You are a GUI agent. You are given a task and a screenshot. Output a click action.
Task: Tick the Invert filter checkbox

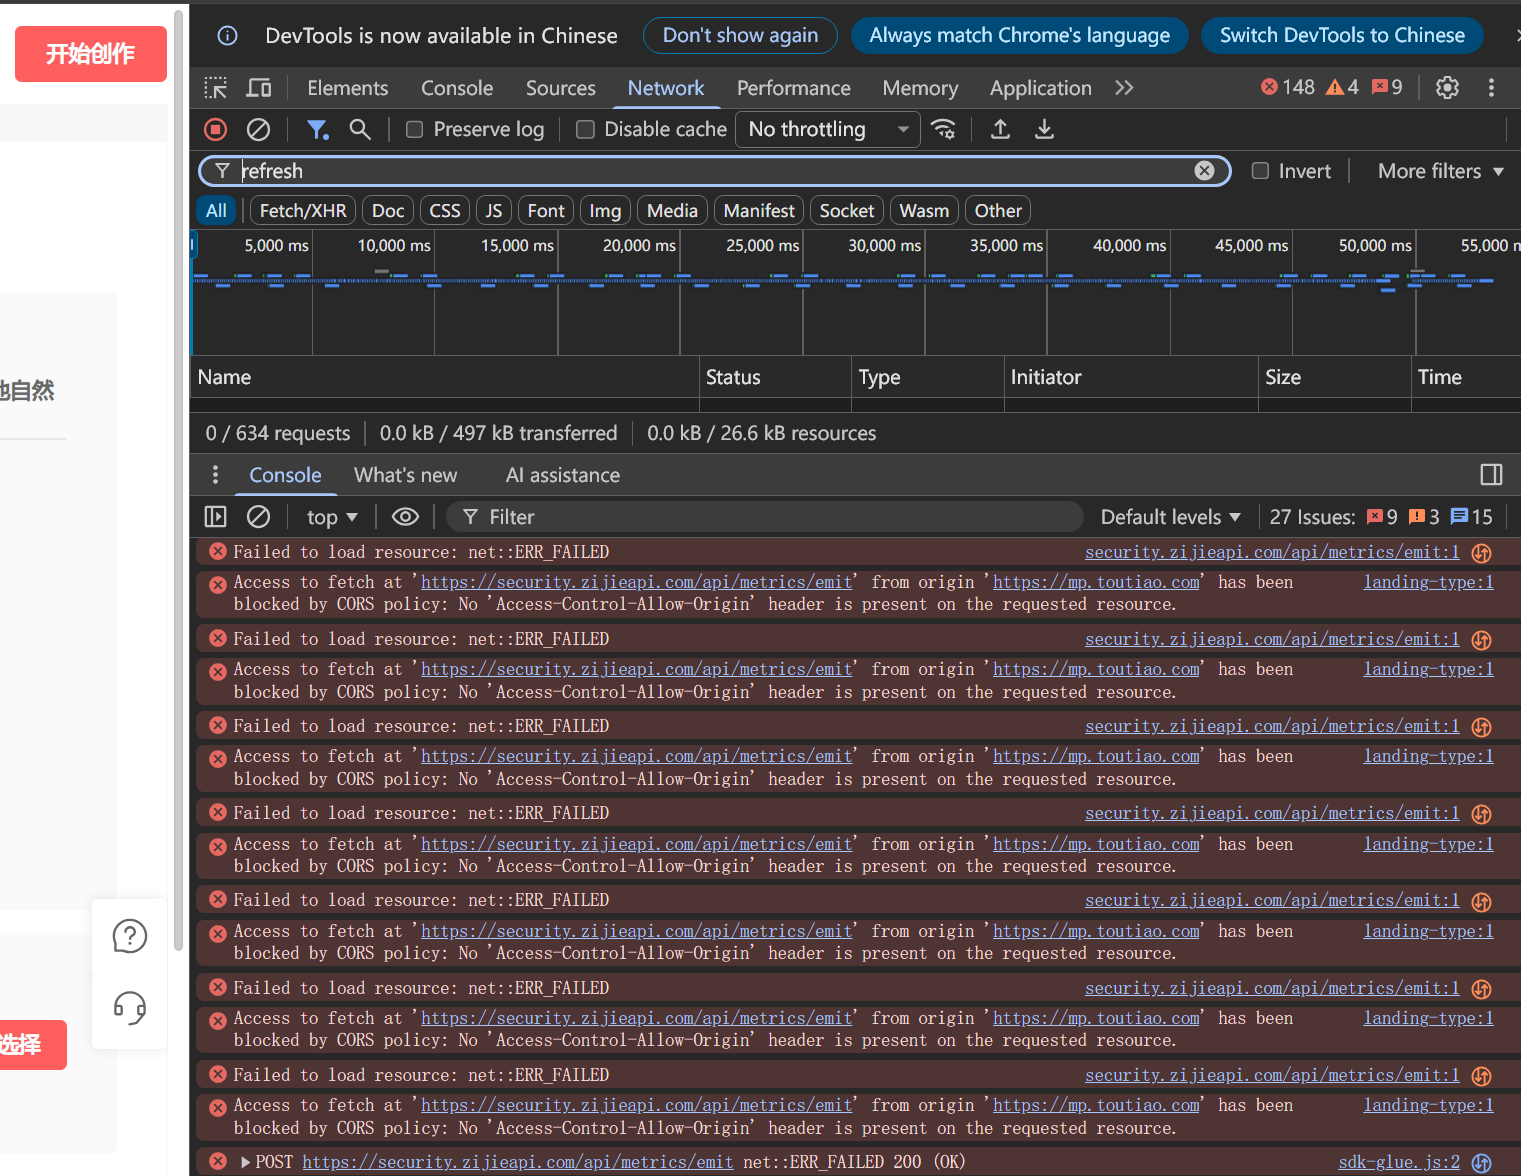coord(1261,171)
